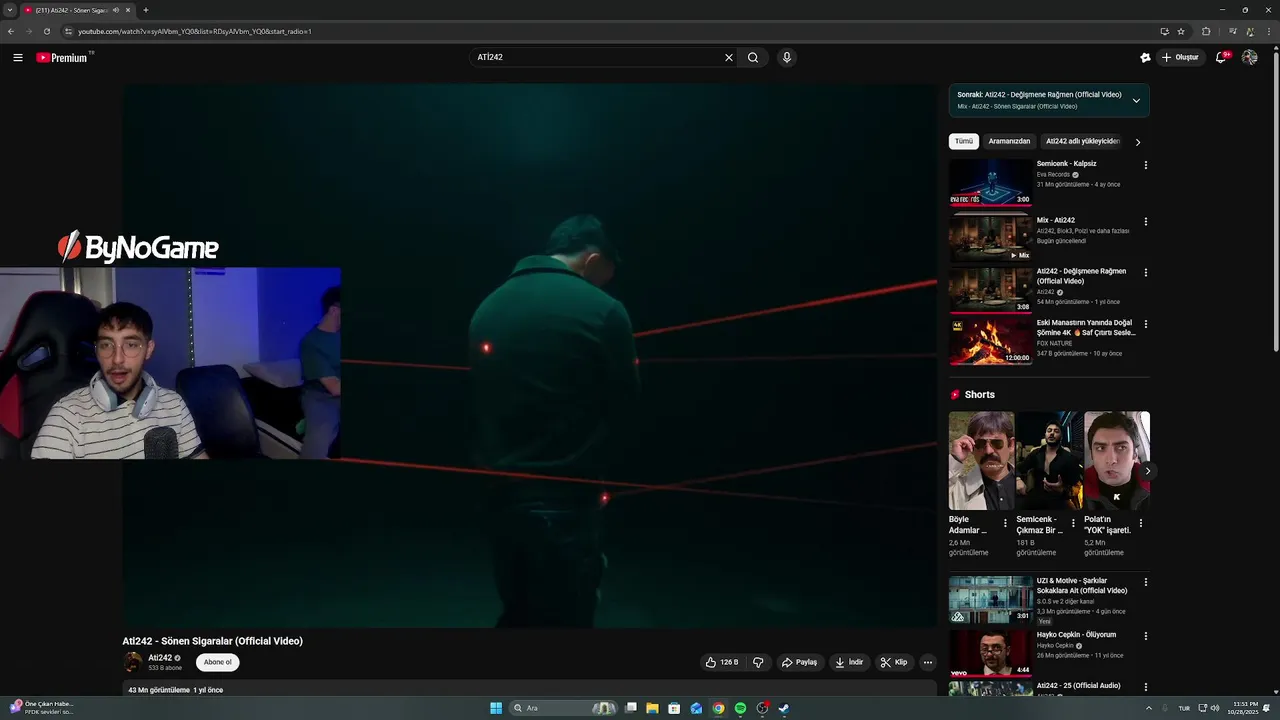The image size is (1280, 720).
Task: Open Ati242 channel name link
Action: 160,658
